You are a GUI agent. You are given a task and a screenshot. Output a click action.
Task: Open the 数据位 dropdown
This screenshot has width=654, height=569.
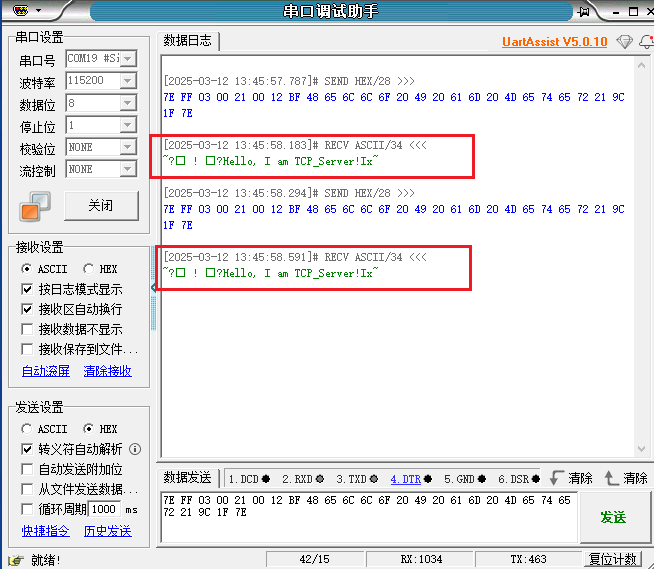pos(128,103)
